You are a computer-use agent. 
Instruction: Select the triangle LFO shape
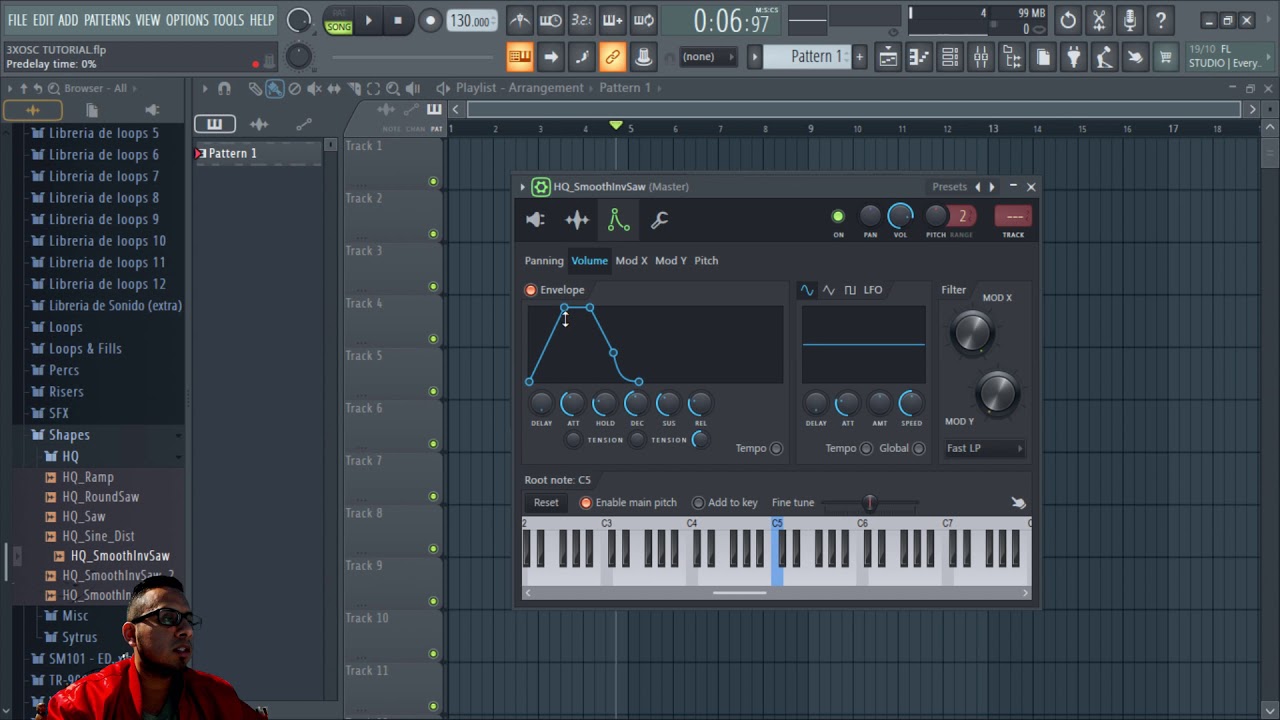pyautogui.click(x=828, y=290)
